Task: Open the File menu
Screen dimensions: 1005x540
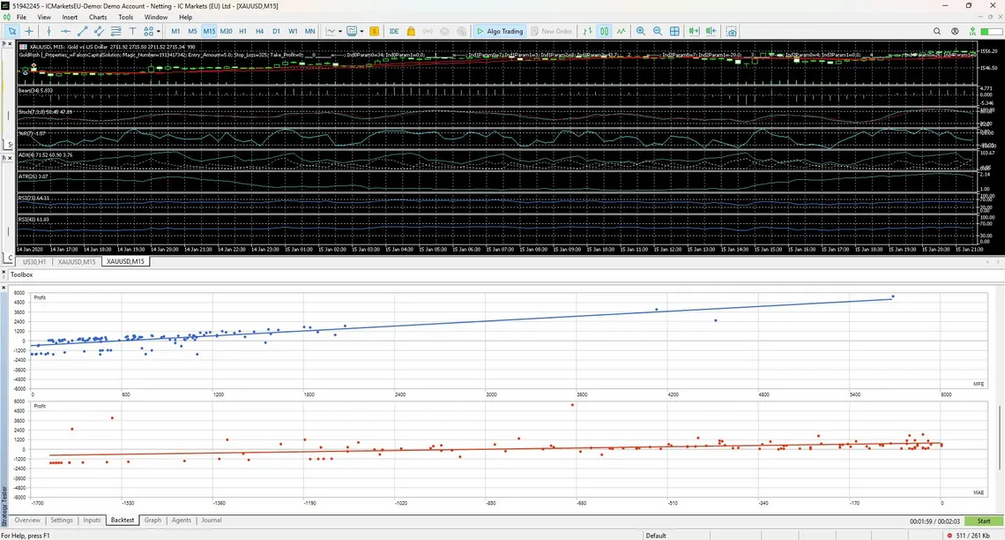Action: (21, 17)
